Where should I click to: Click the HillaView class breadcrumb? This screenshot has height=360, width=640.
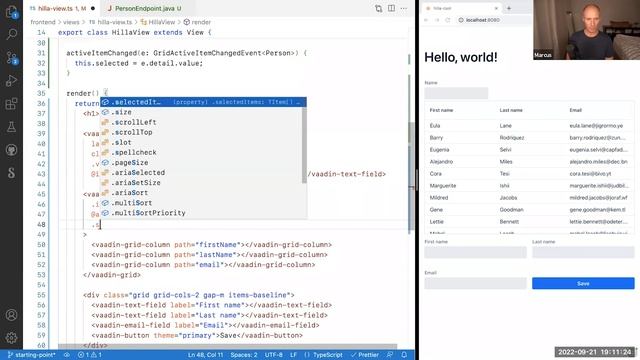(158, 22)
